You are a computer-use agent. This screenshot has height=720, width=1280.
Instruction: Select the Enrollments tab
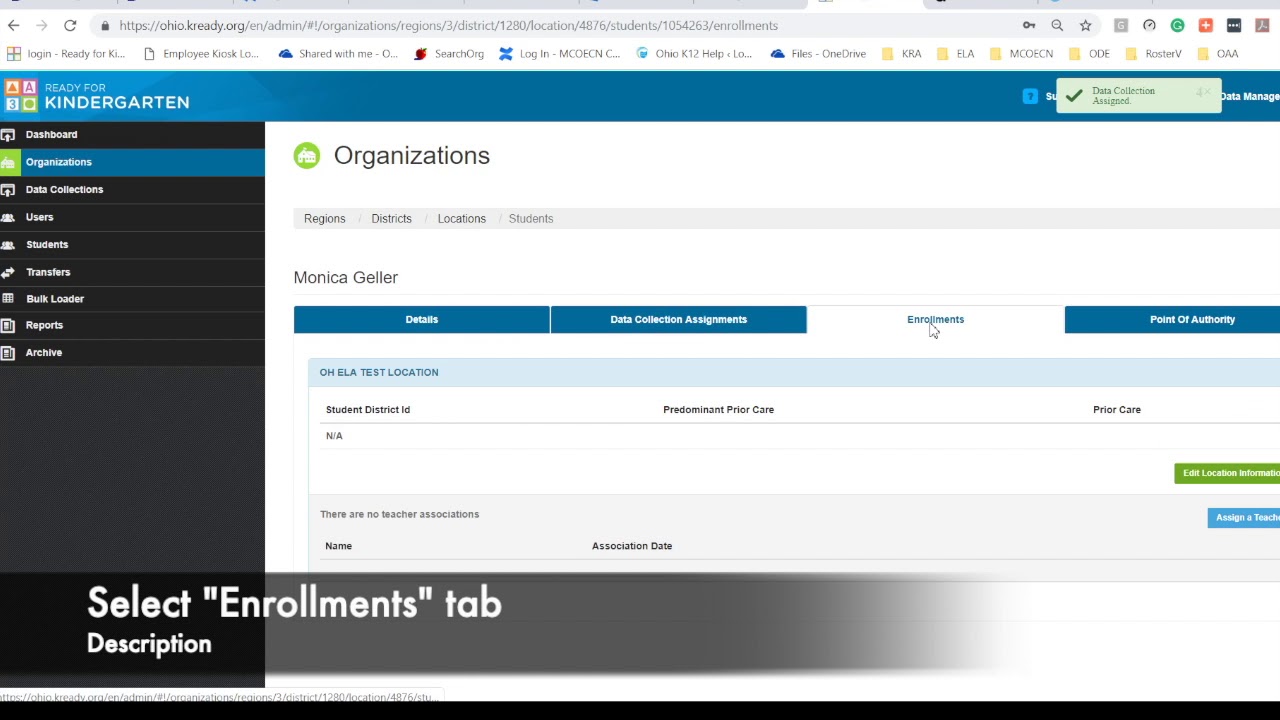[935, 319]
